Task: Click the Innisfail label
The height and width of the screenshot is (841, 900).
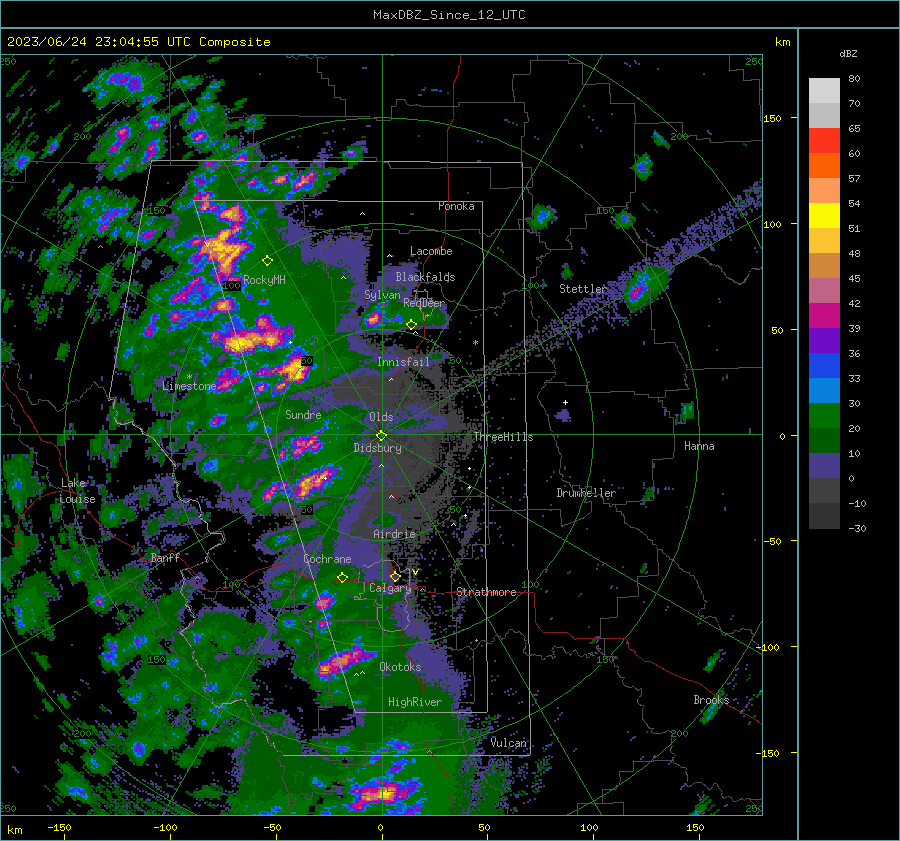Action: click(x=403, y=362)
